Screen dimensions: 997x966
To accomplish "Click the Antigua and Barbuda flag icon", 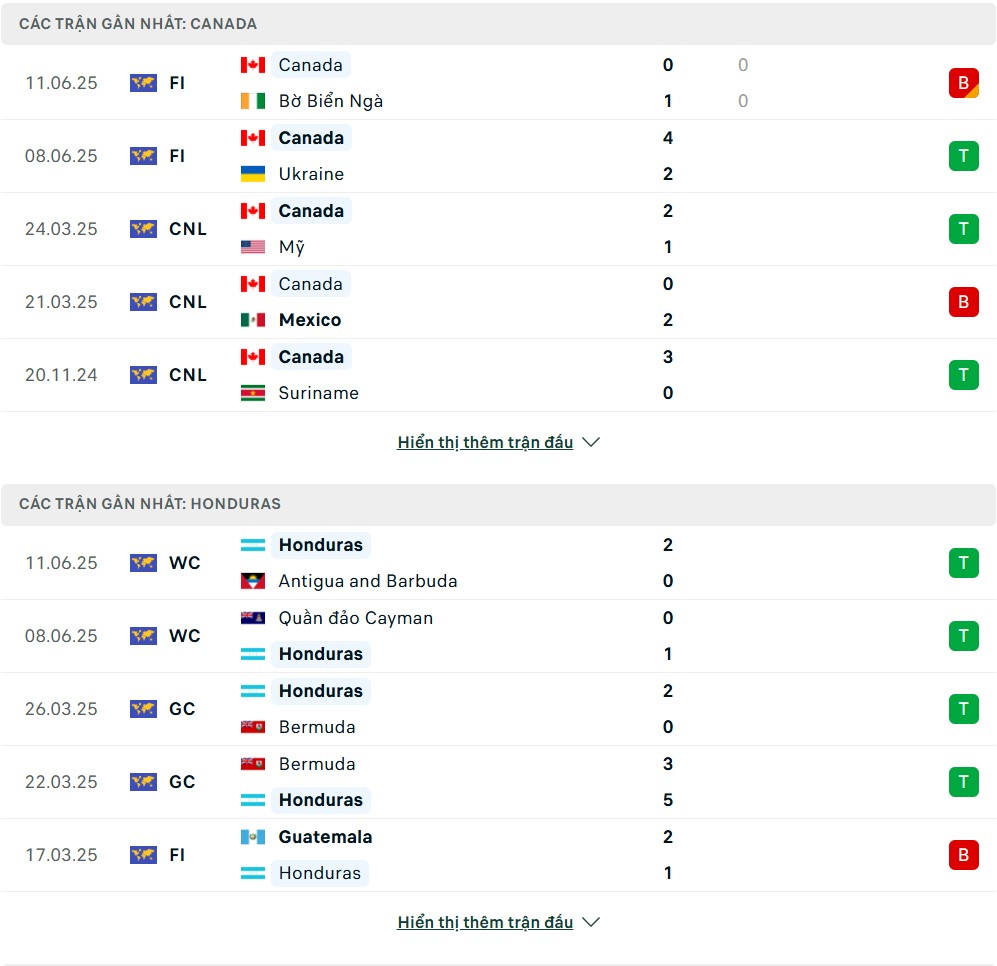I will coord(252,581).
